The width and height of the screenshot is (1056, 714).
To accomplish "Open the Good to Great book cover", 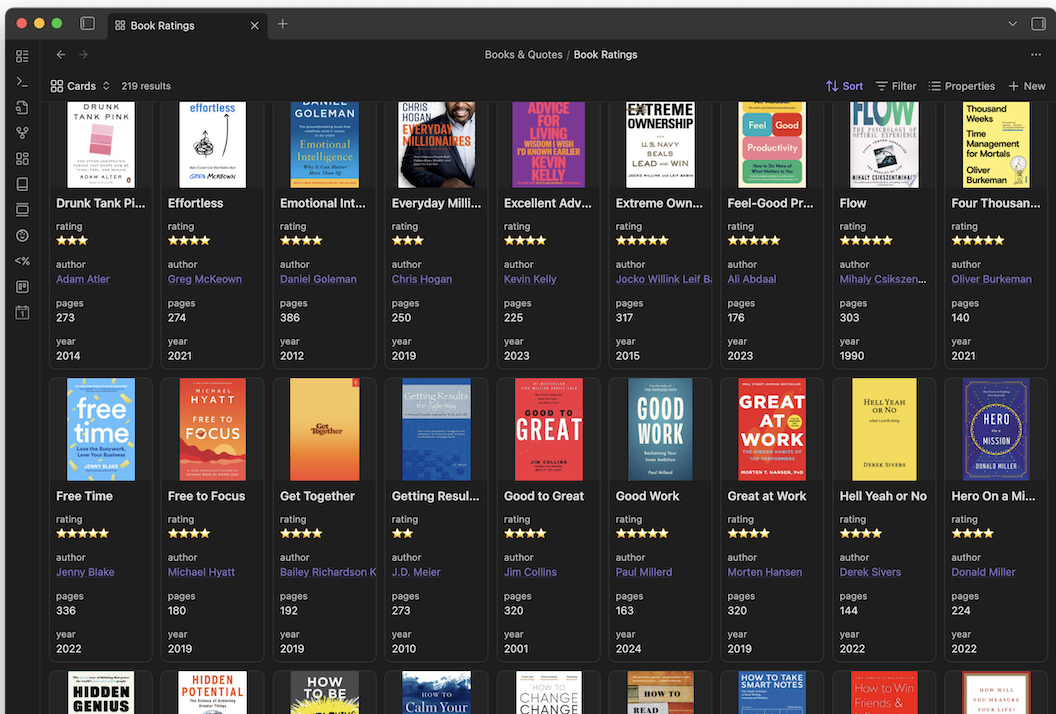I will point(548,429).
